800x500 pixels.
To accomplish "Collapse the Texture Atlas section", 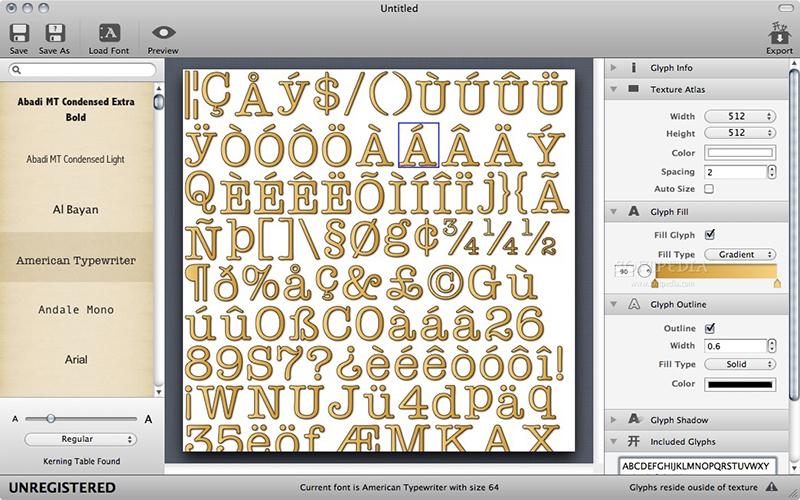I will 614,89.
